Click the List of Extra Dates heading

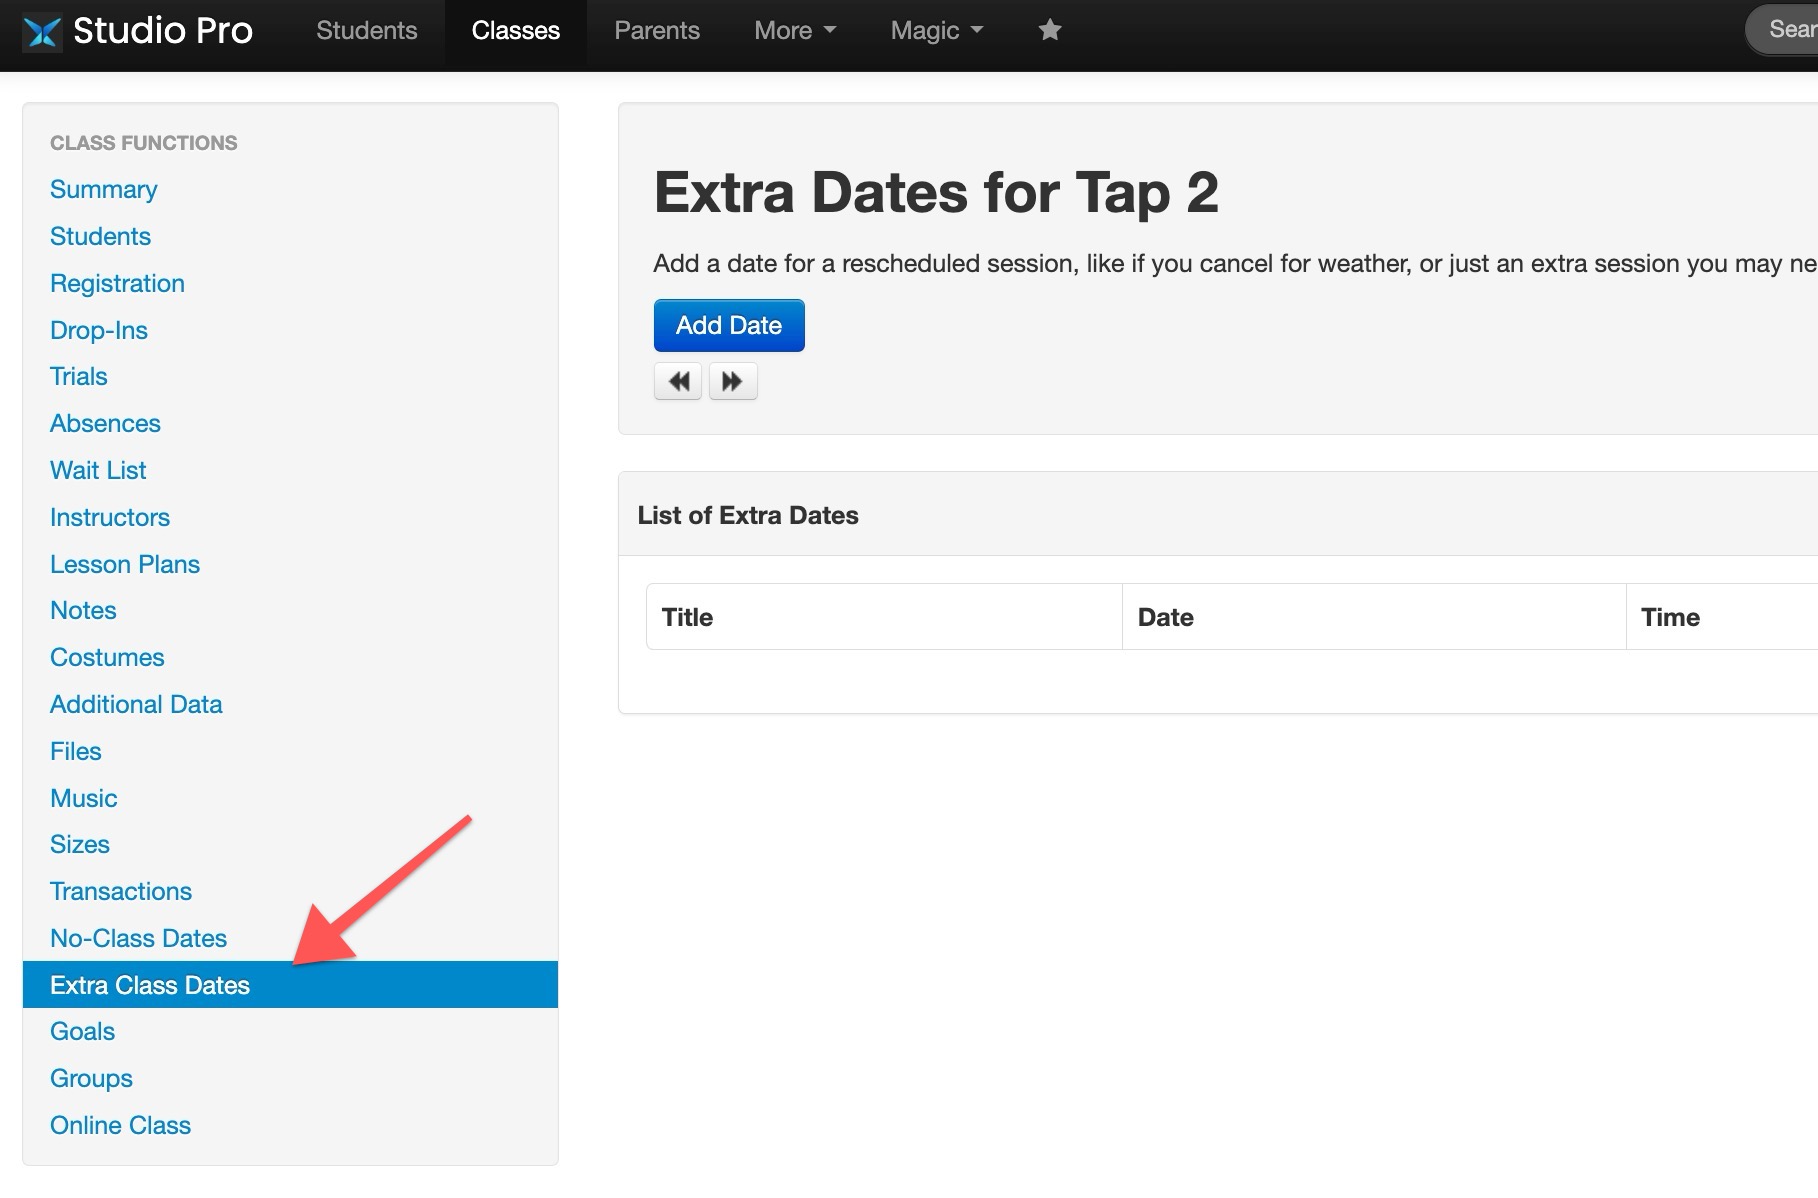click(748, 515)
